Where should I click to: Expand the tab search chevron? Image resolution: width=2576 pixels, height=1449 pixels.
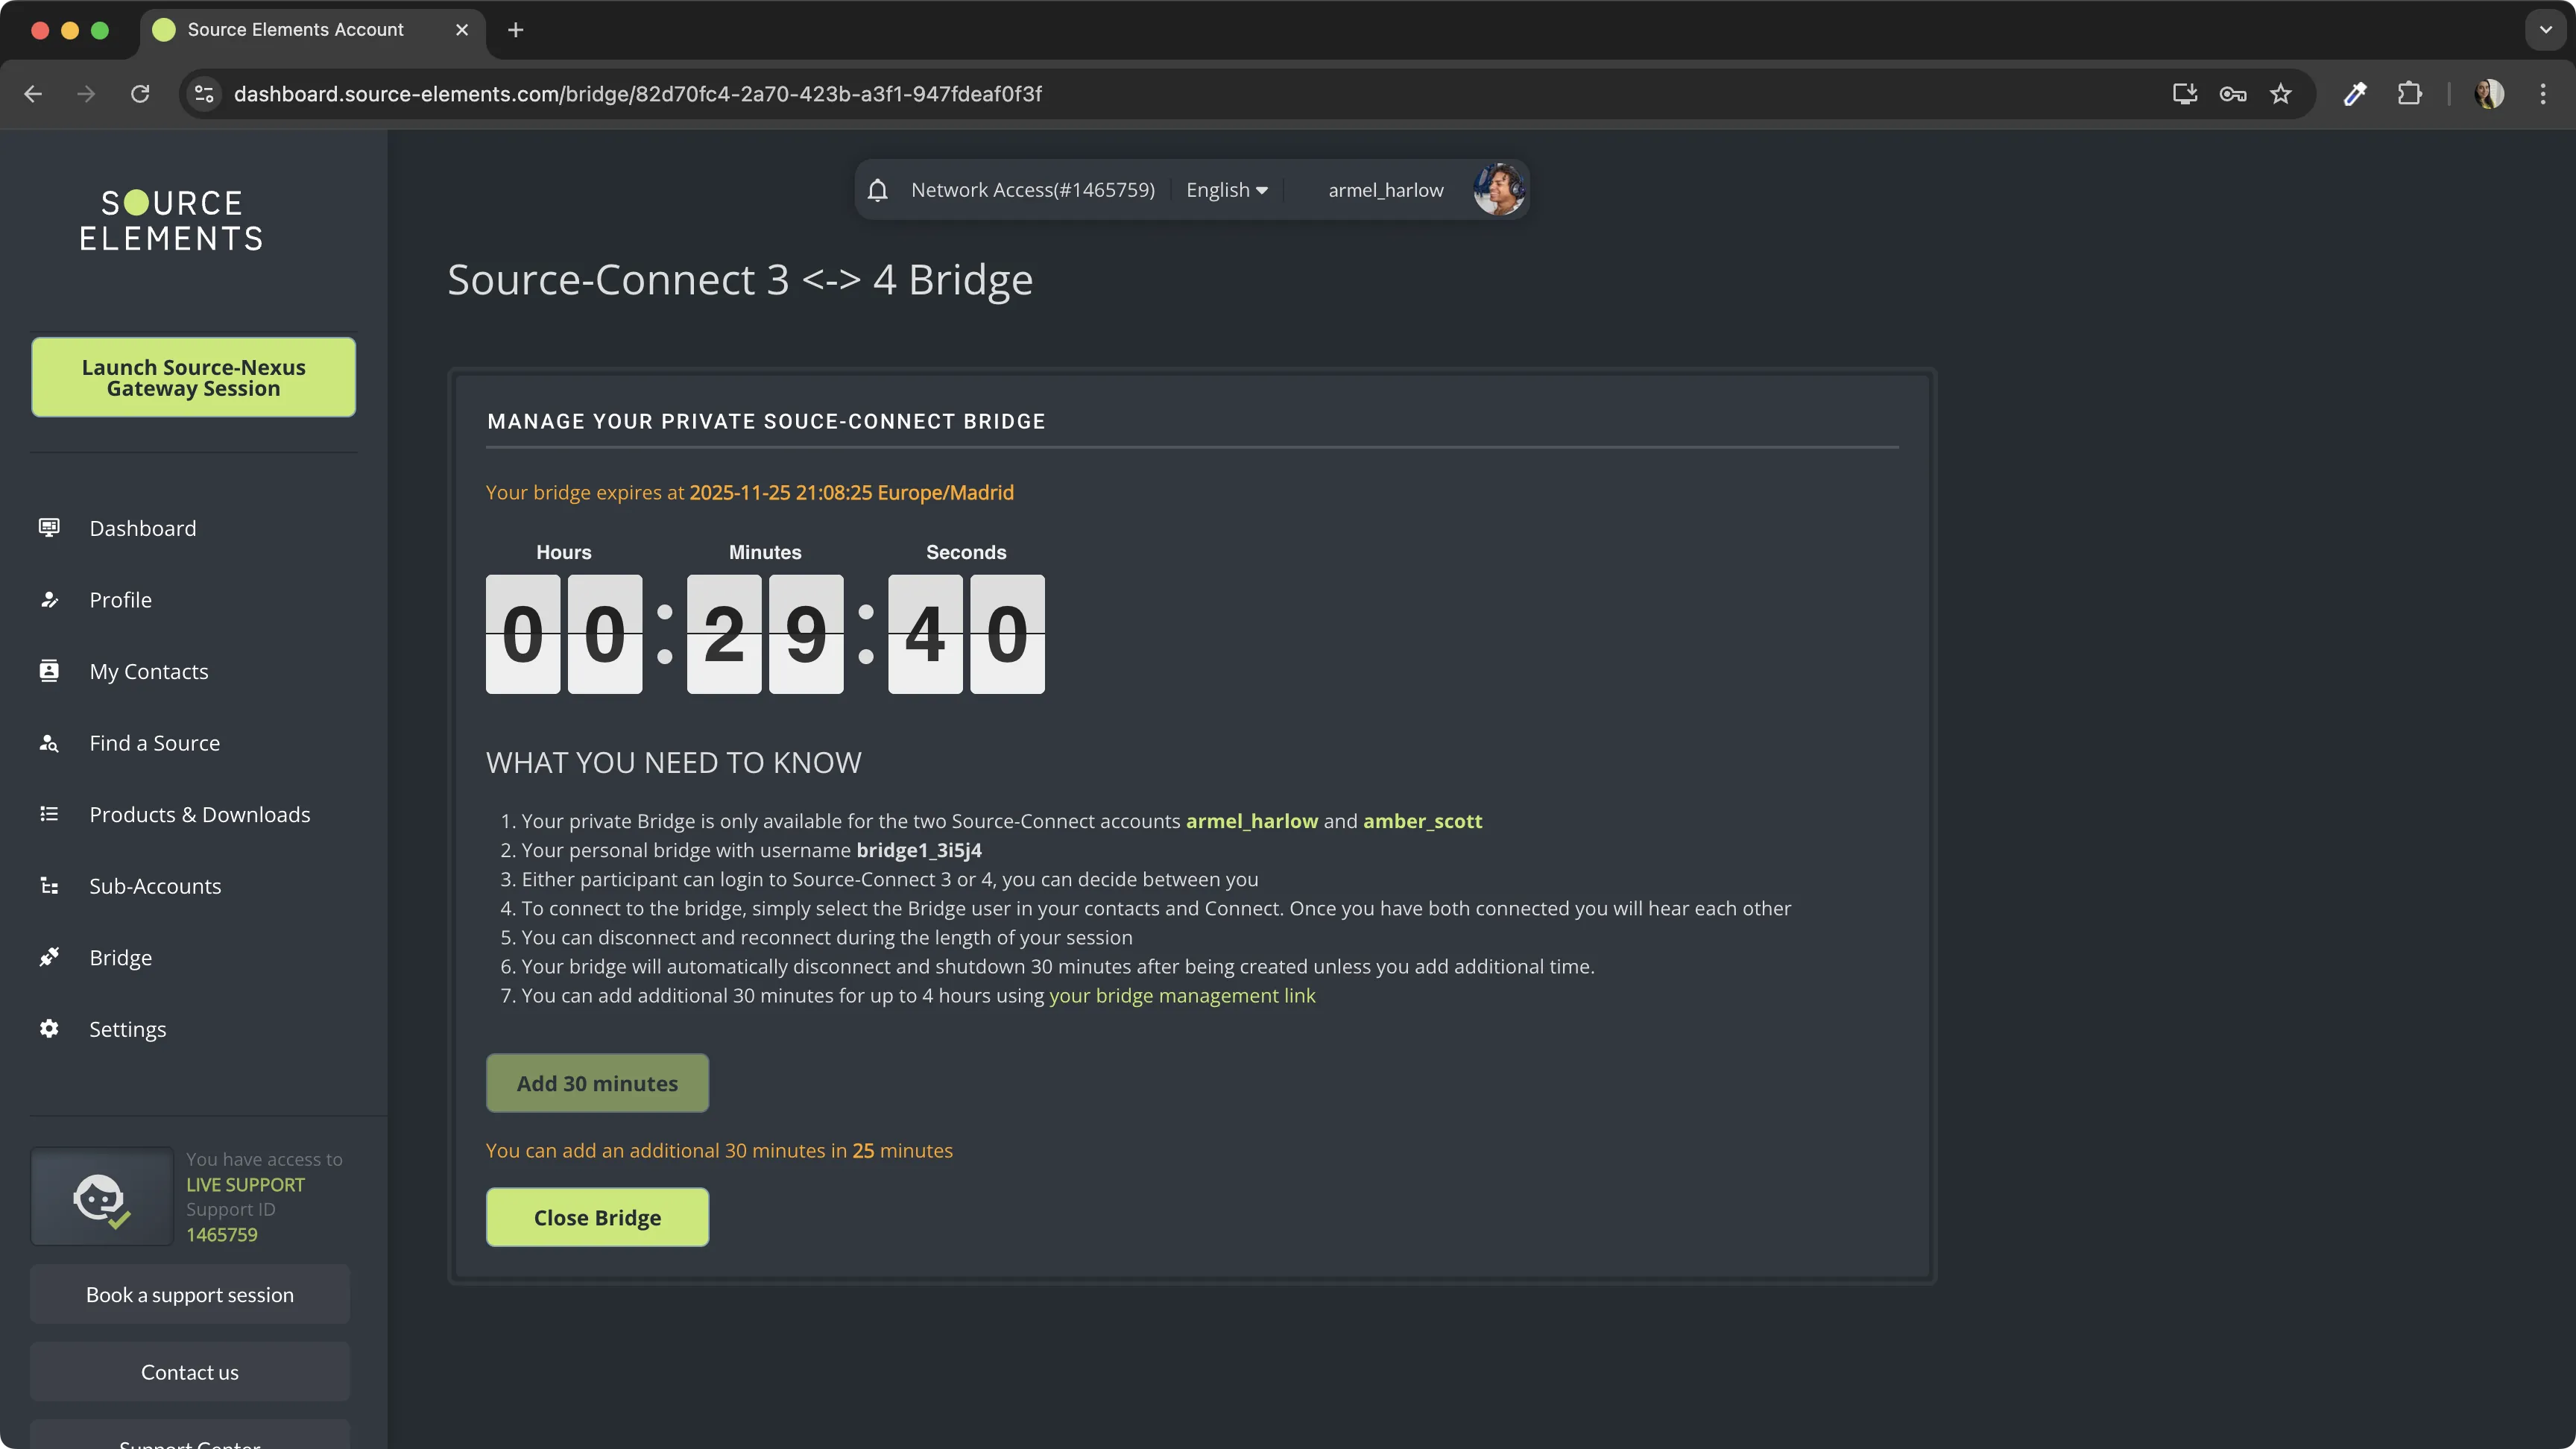2546,30
